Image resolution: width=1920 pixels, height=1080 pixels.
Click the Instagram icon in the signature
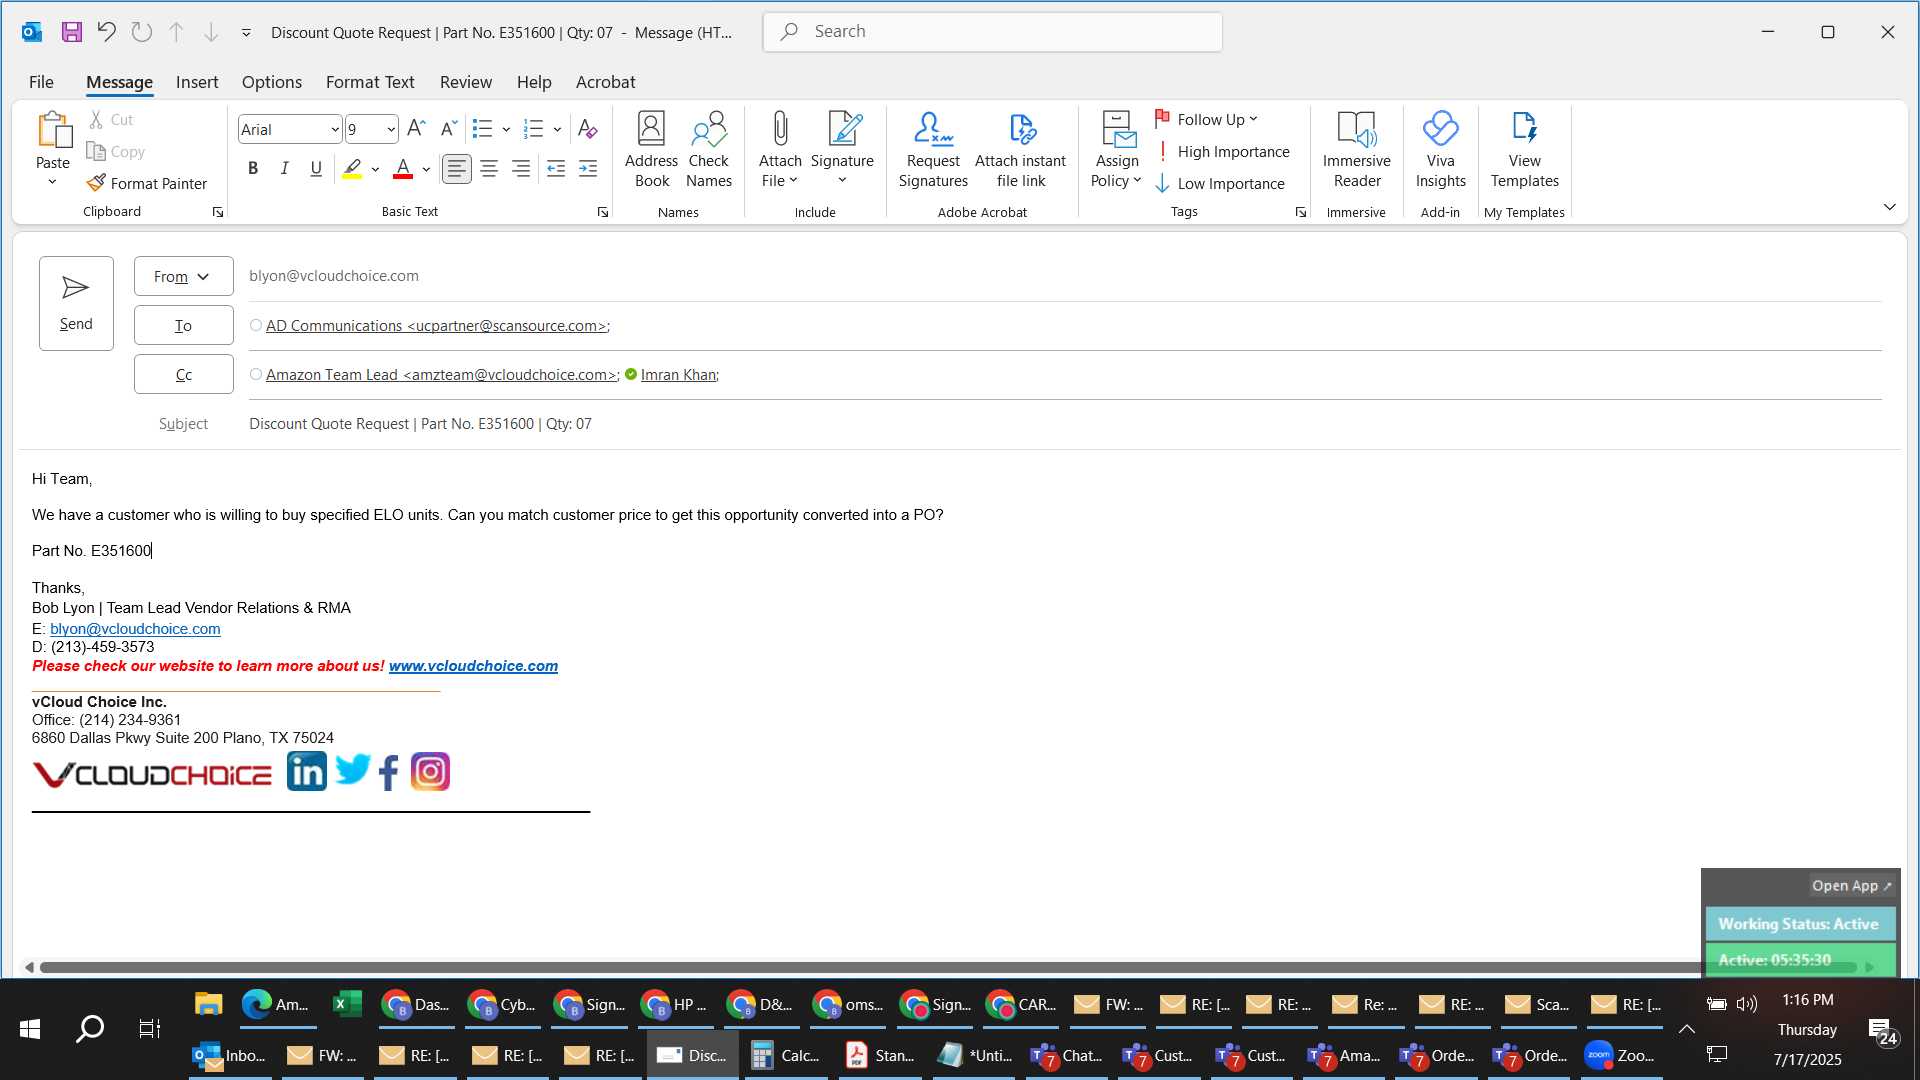pyautogui.click(x=430, y=771)
